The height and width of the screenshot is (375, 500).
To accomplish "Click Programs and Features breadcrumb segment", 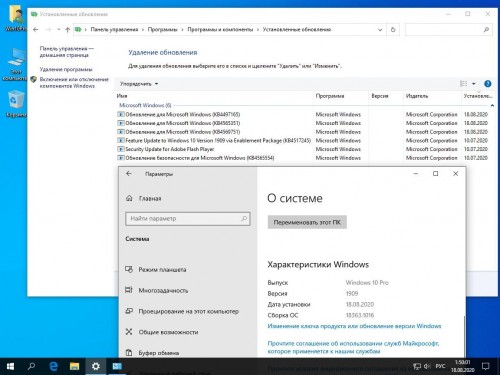I will point(220,30).
